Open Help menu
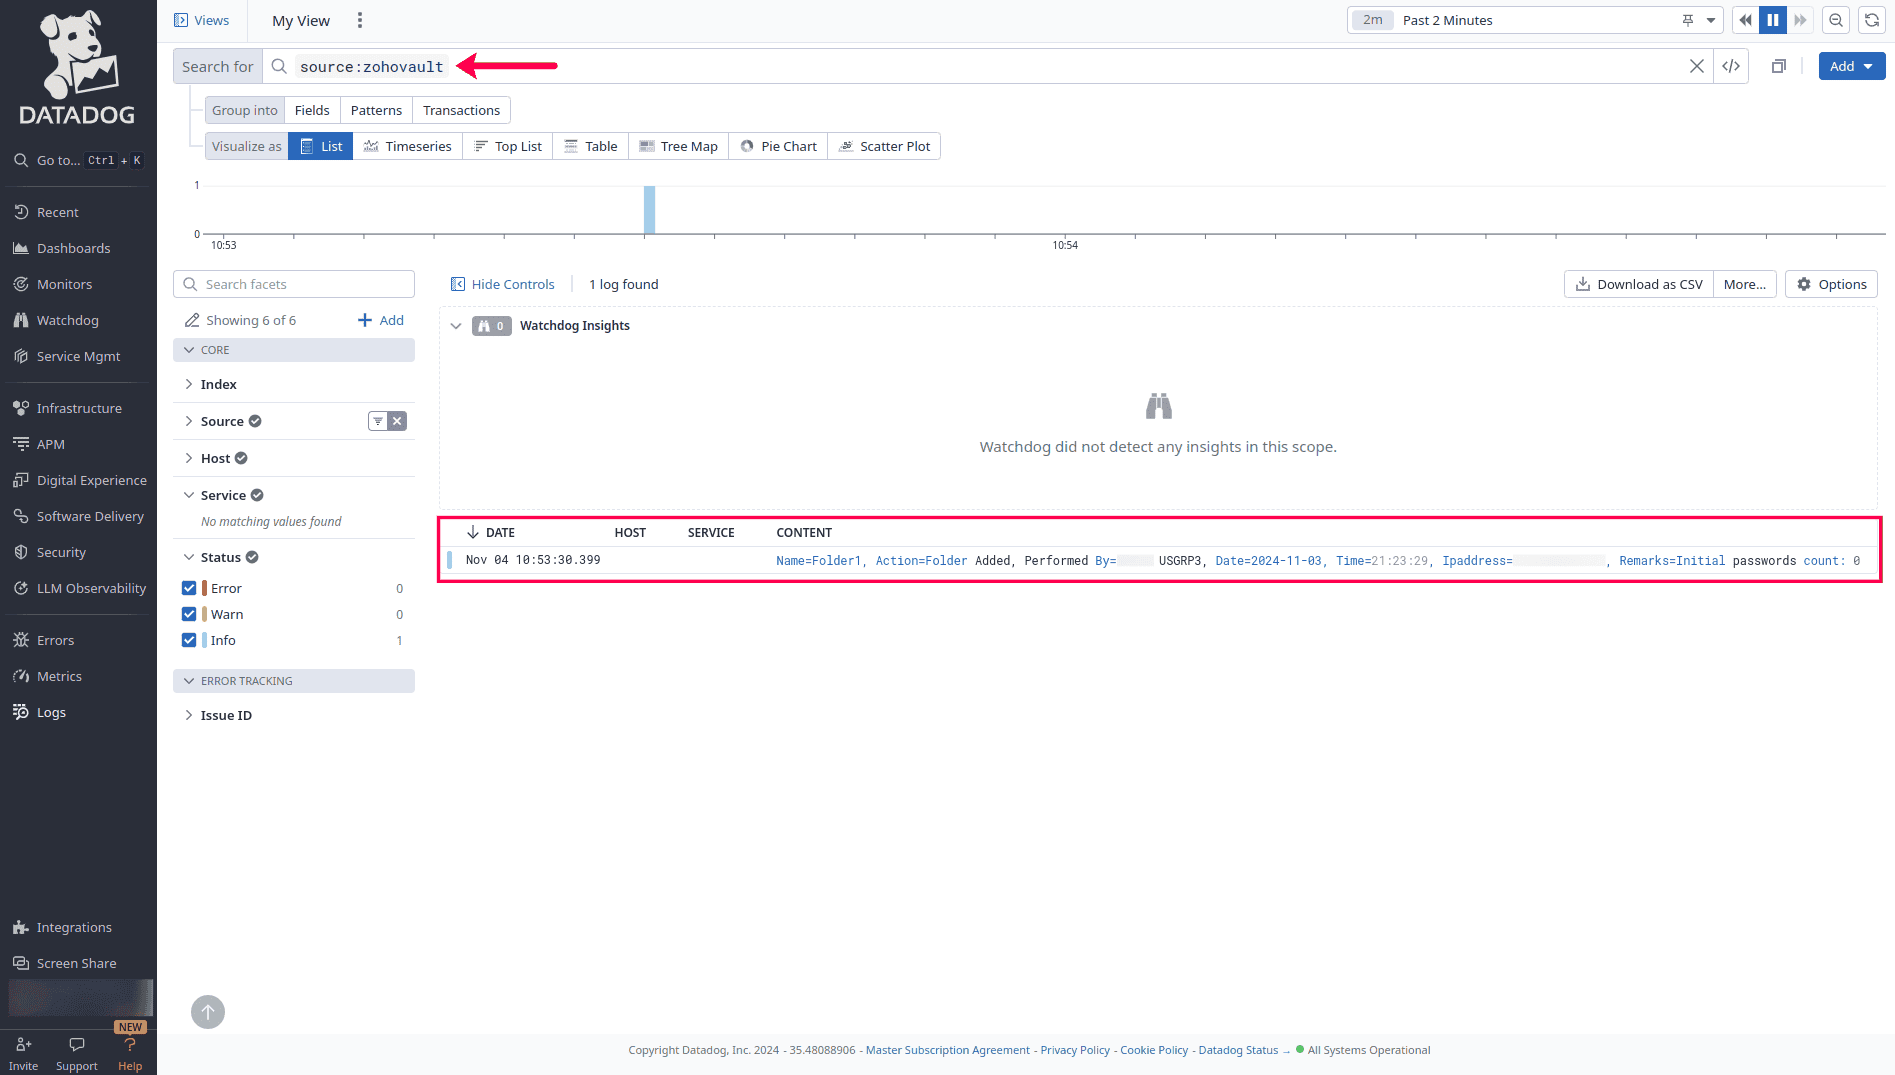The height and width of the screenshot is (1075, 1895). click(x=130, y=1053)
